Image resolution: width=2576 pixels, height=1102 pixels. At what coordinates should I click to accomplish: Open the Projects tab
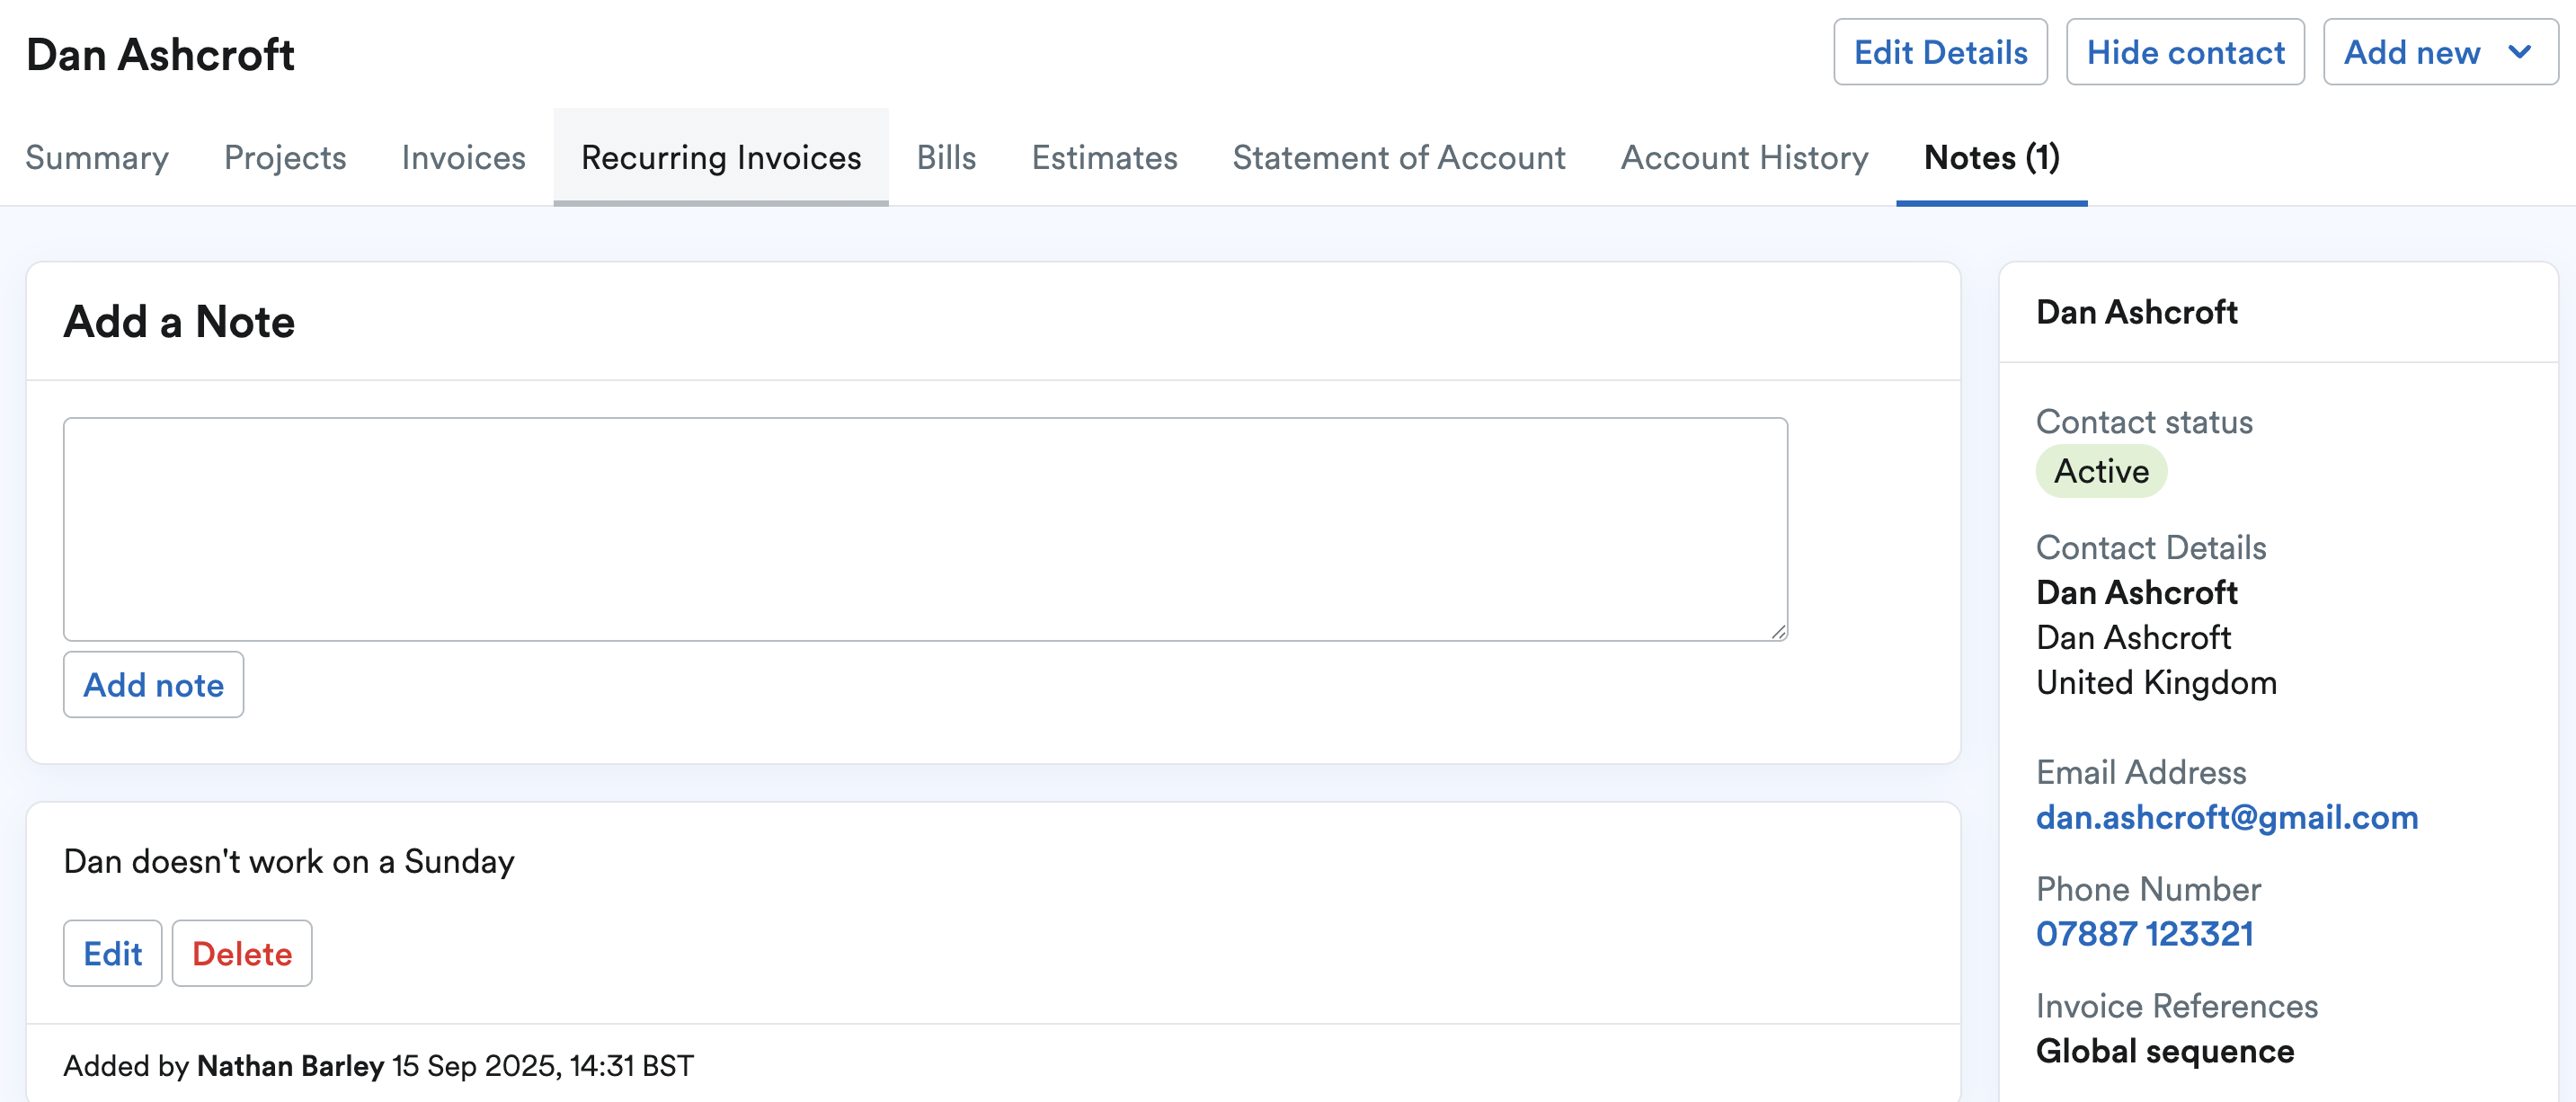pos(285,157)
